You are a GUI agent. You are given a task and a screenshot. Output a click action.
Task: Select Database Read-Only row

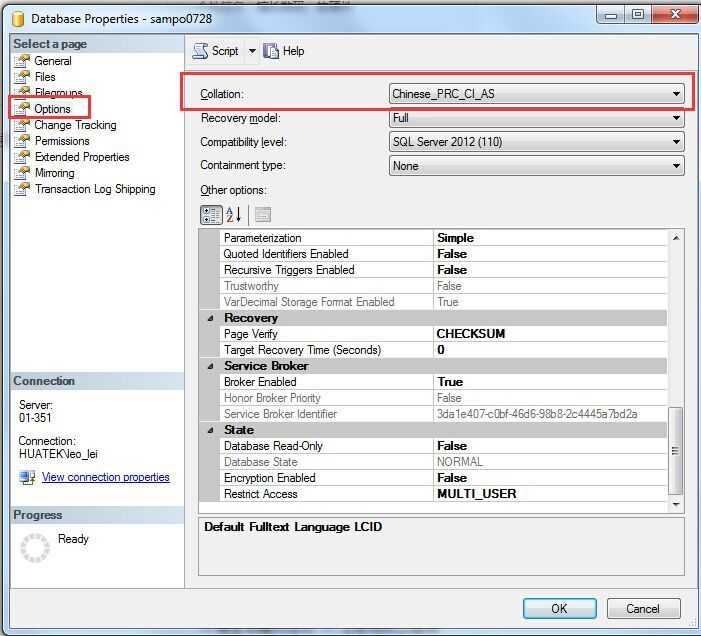pyautogui.click(x=443, y=446)
